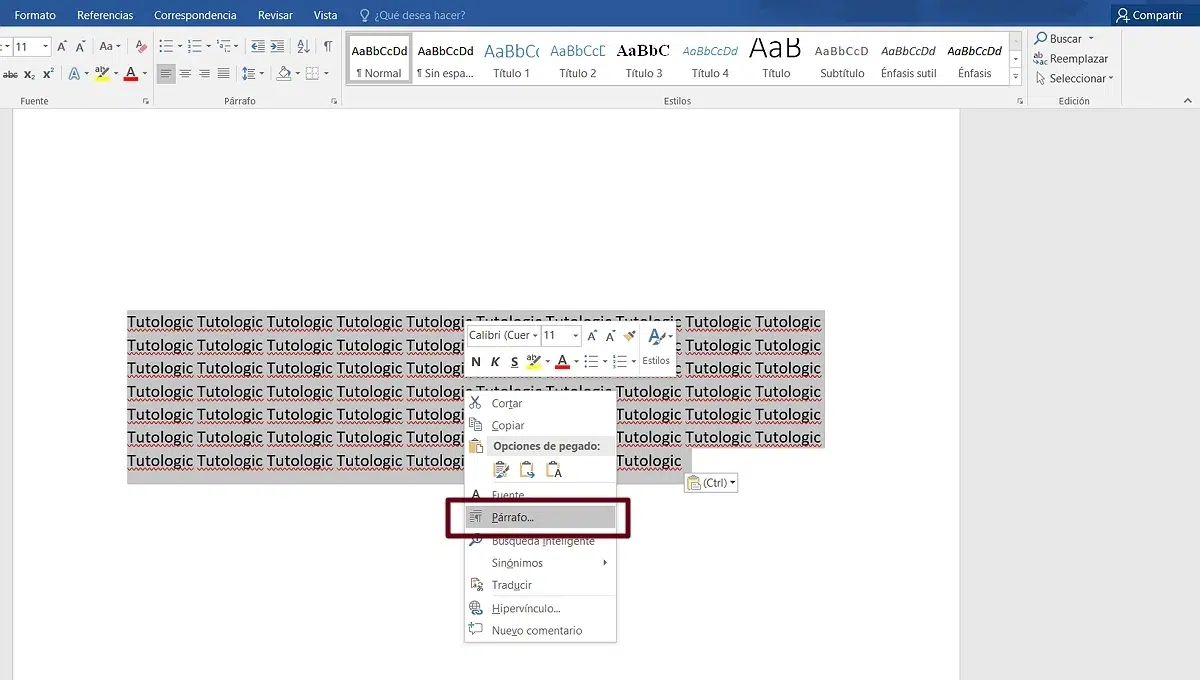Apply bold (N) in mini toolbar
Image resolution: width=1200 pixels, height=680 pixels.
(476, 361)
